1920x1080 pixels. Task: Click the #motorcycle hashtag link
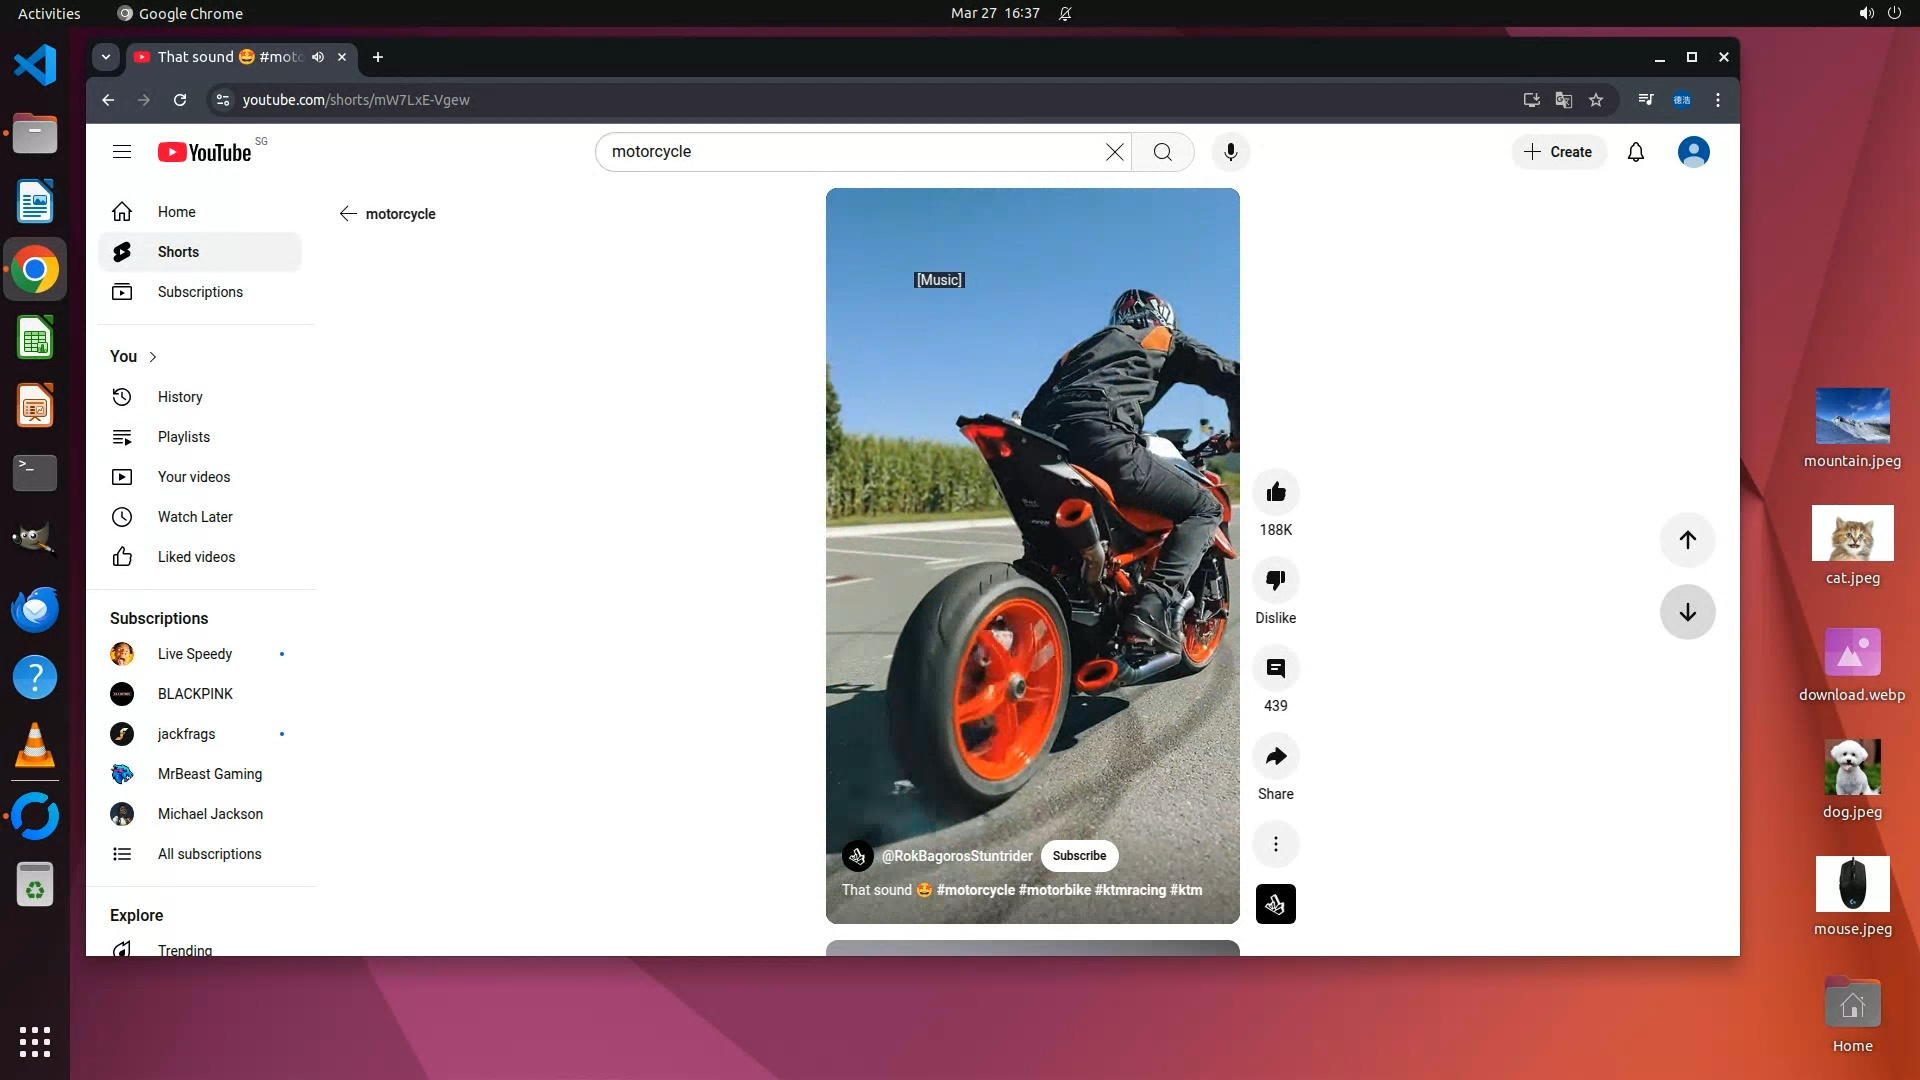tap(975, 890)
